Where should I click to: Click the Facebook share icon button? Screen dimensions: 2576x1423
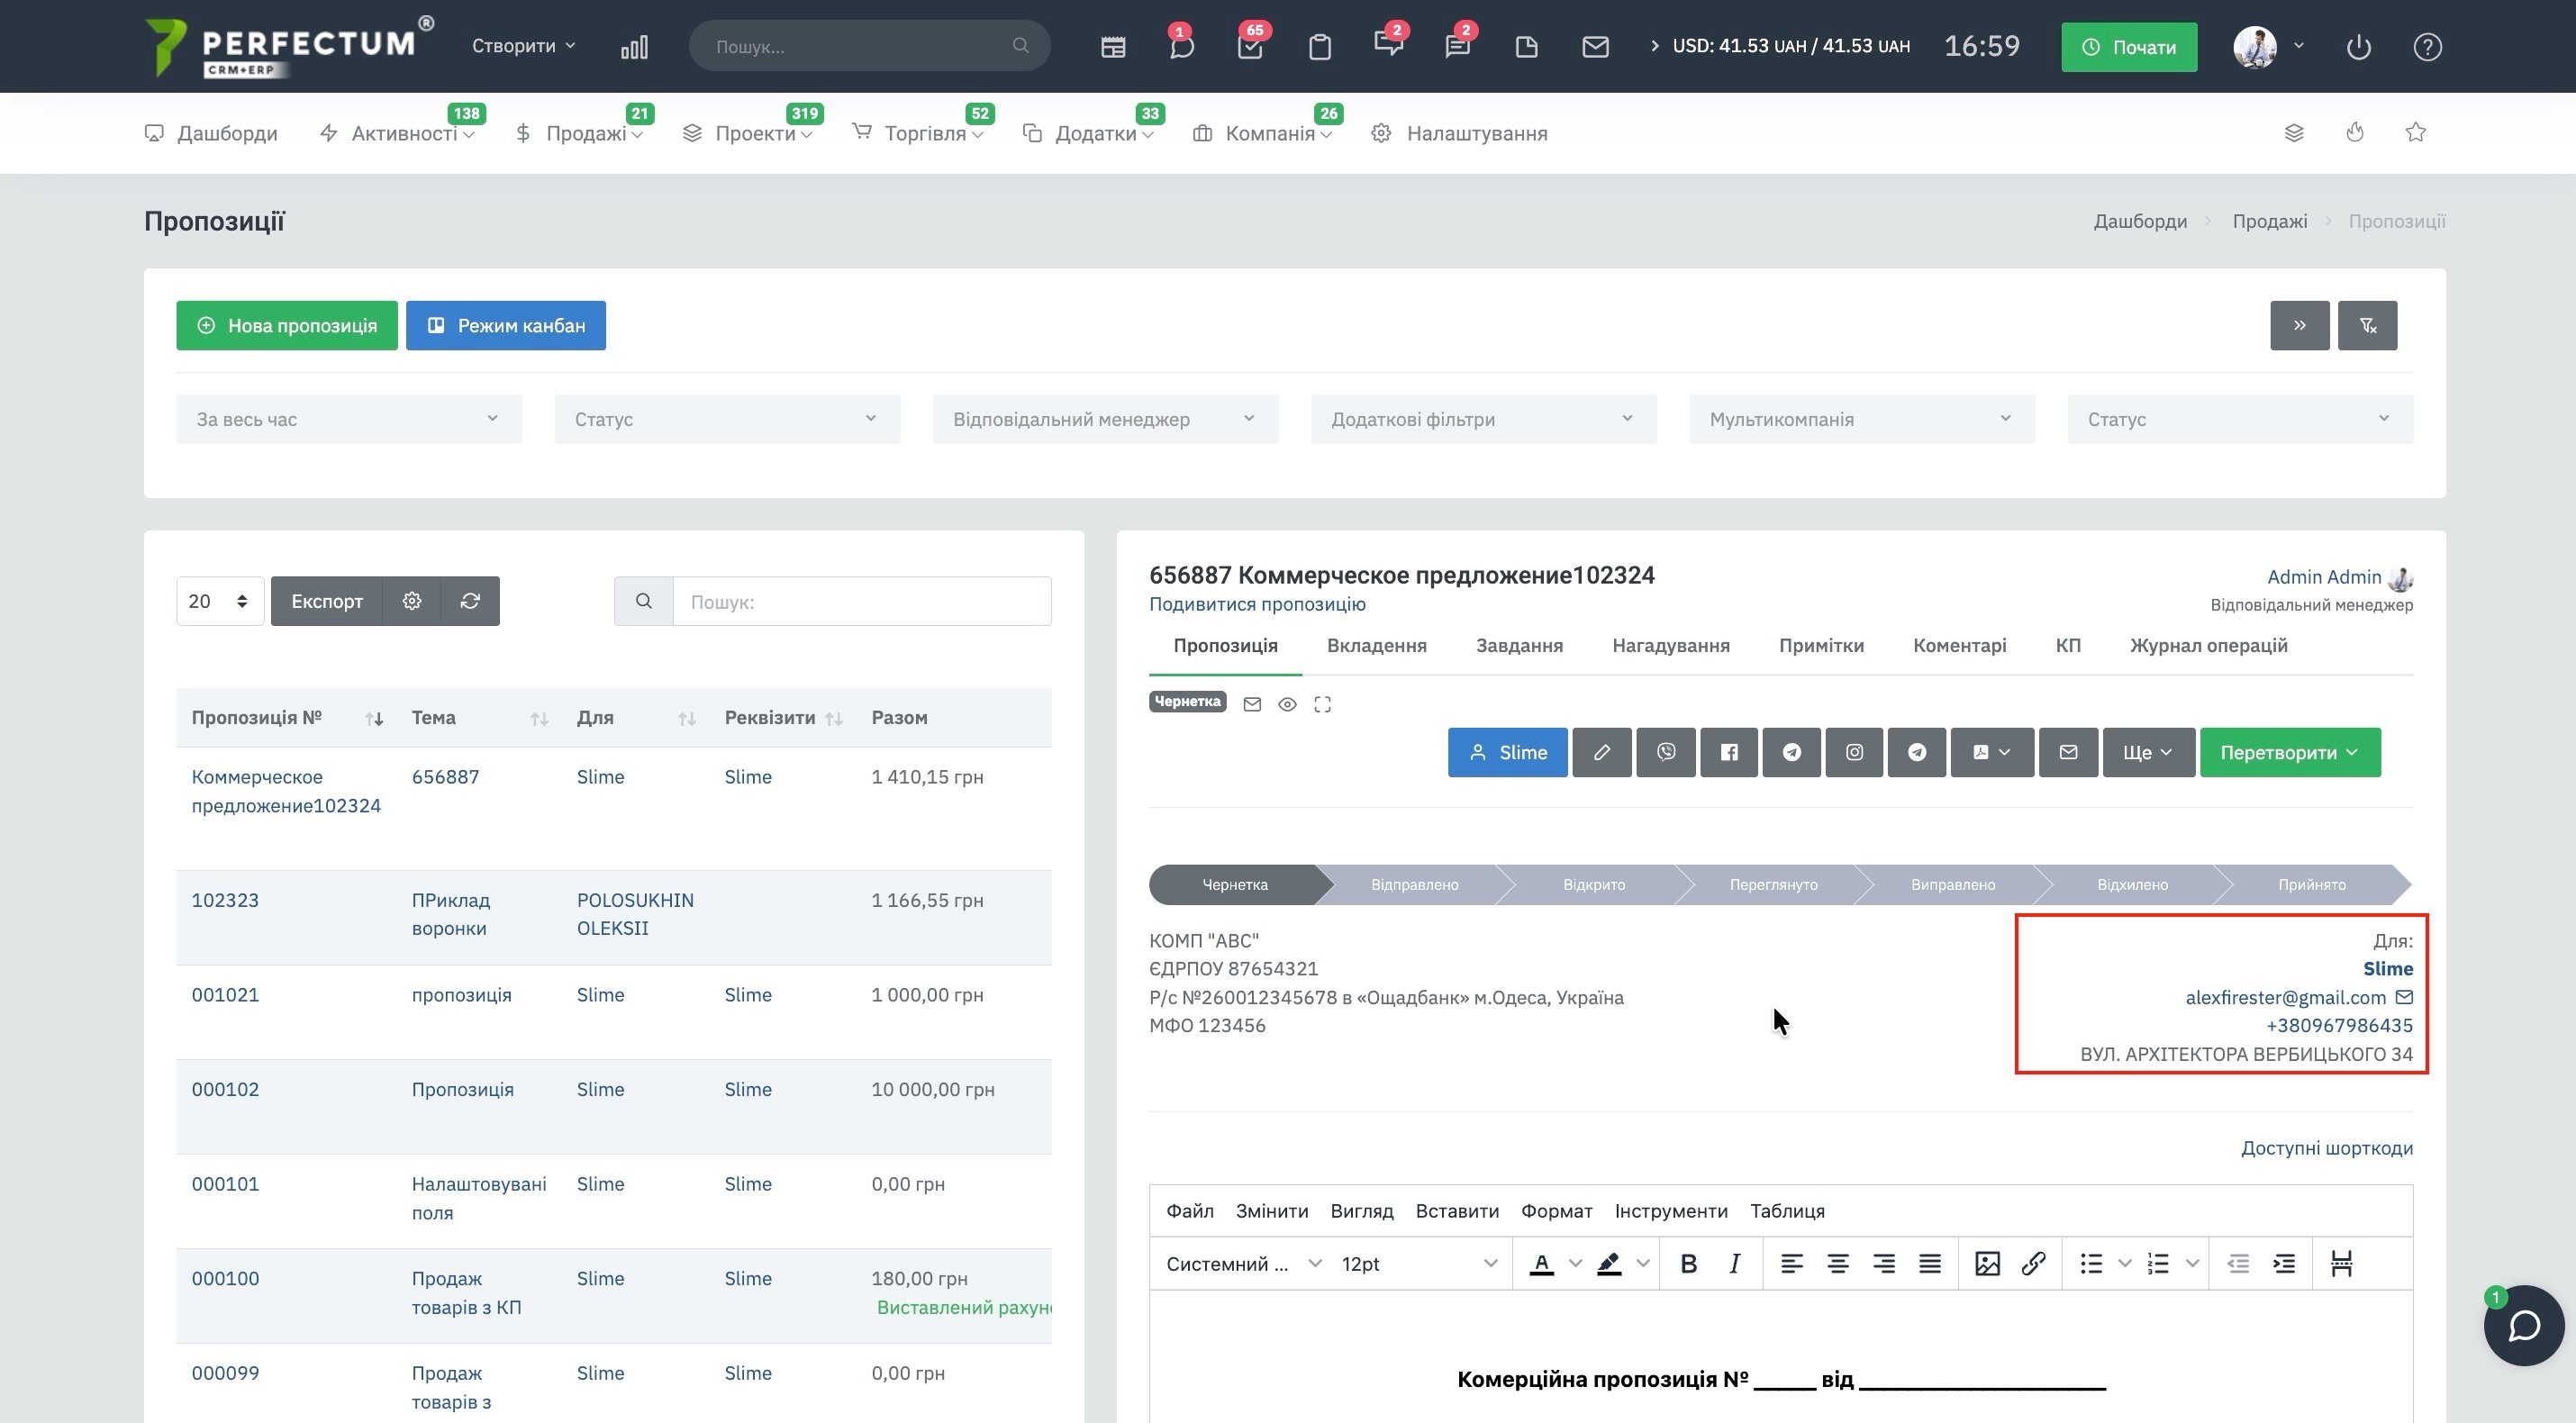(x=1728, y=752)
